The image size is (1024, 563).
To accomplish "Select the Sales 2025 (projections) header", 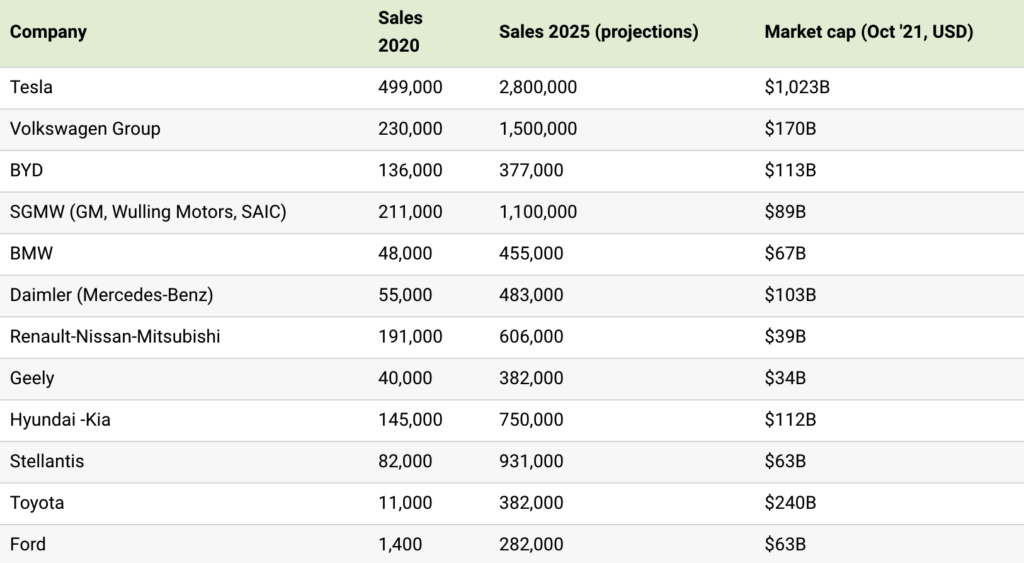I will [598, 32].
